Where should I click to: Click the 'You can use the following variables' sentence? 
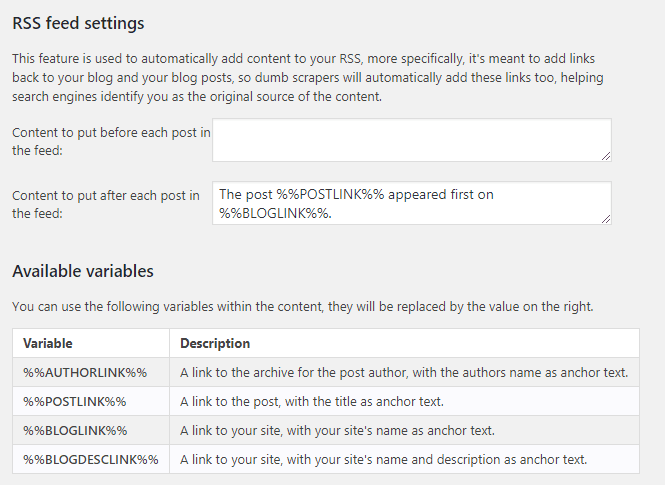[302, 306]
